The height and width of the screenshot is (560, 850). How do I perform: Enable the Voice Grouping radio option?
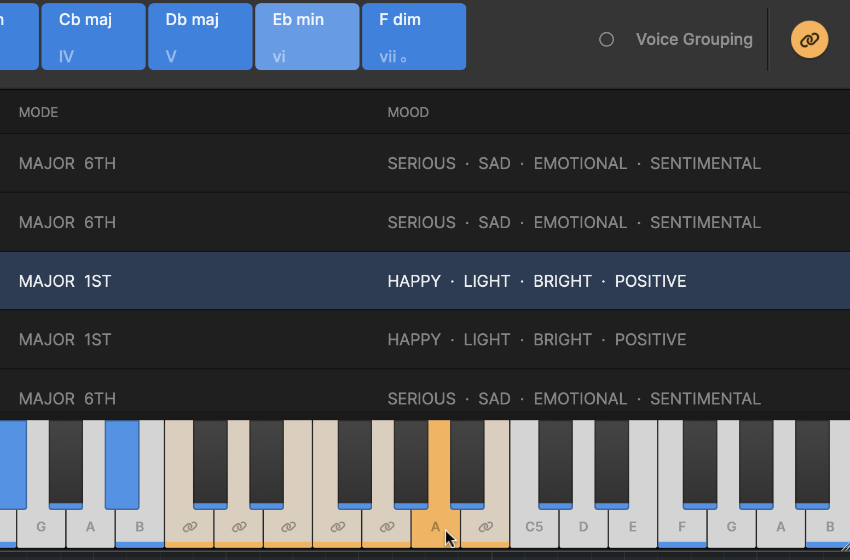[606, 40]
